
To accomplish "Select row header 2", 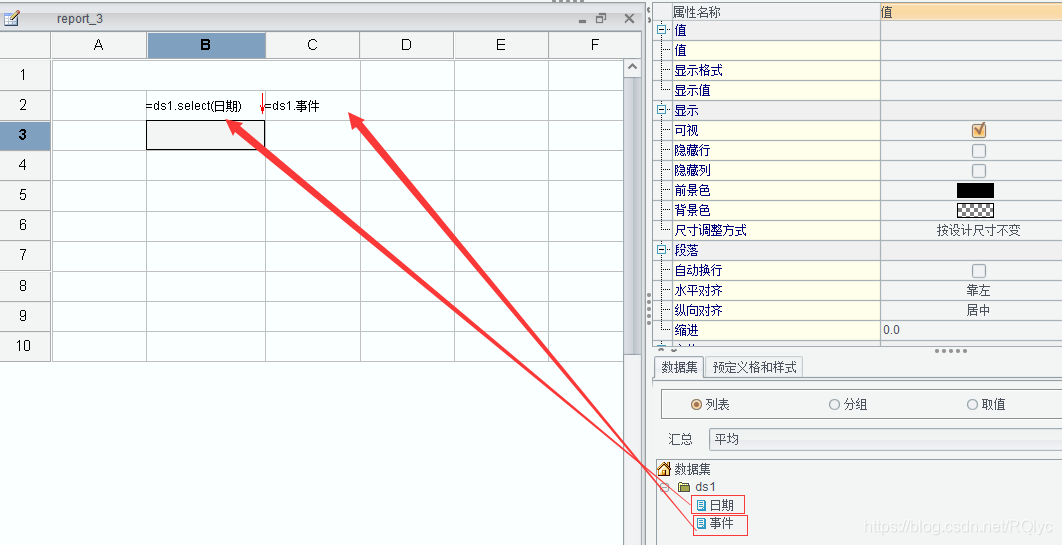I will 24,106.
